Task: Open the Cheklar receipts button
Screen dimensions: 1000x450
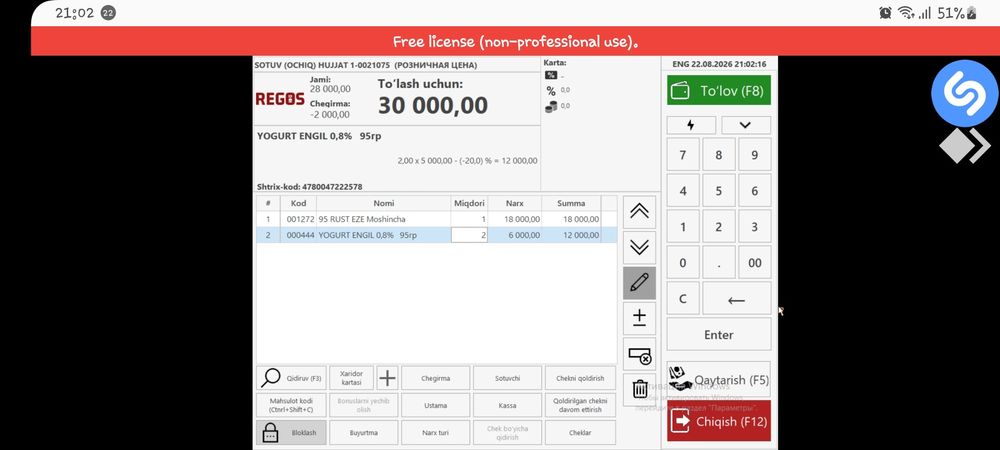Action: [x=580, y=432]
